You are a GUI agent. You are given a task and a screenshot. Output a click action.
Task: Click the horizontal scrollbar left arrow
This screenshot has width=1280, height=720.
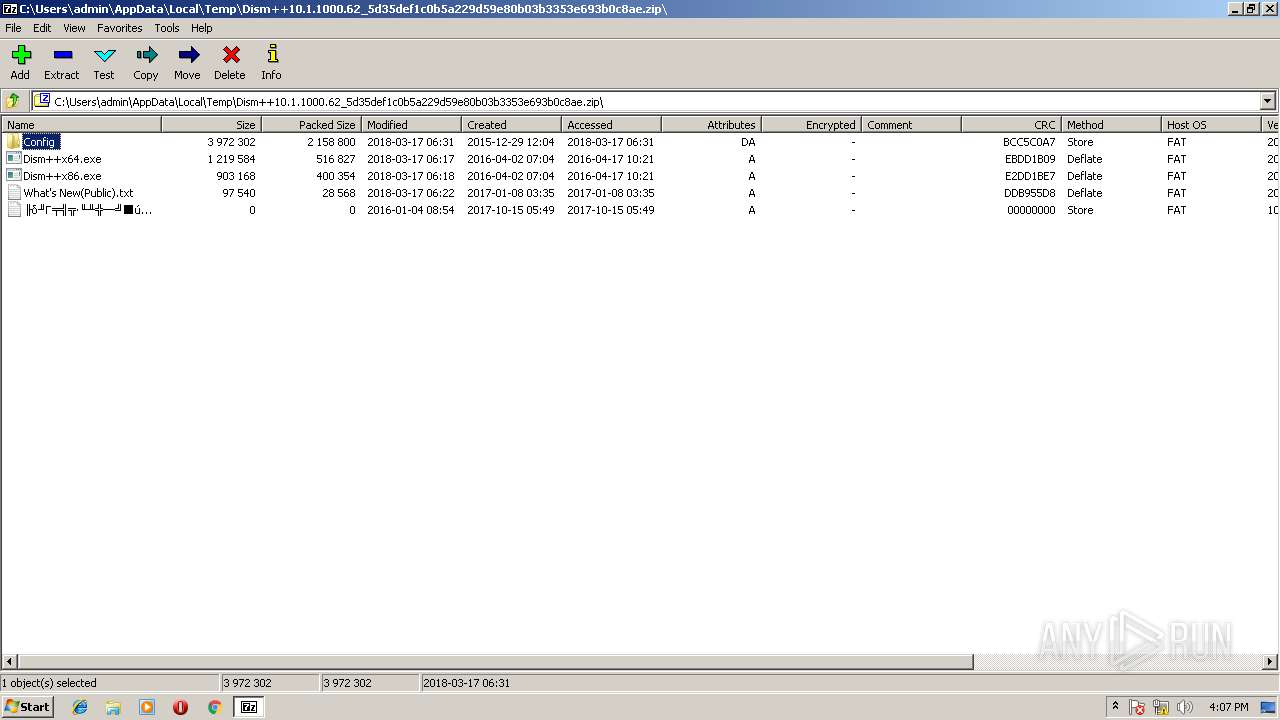(9, 662)
